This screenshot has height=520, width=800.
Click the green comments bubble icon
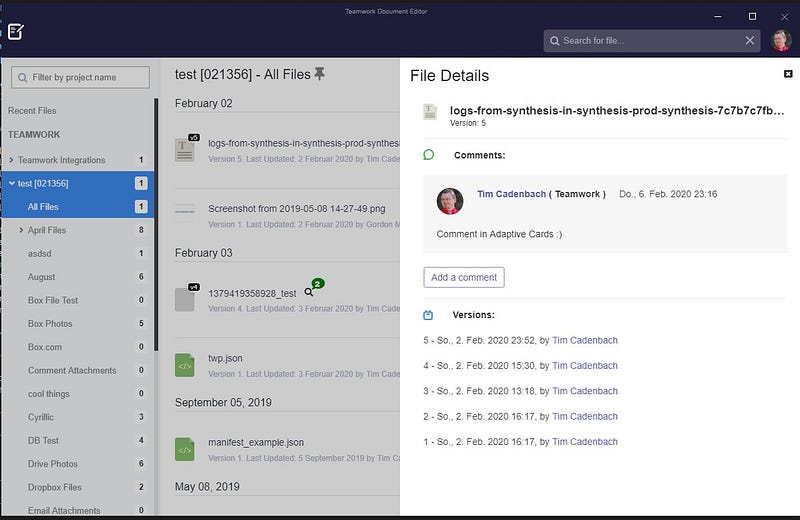coord(429,155)
